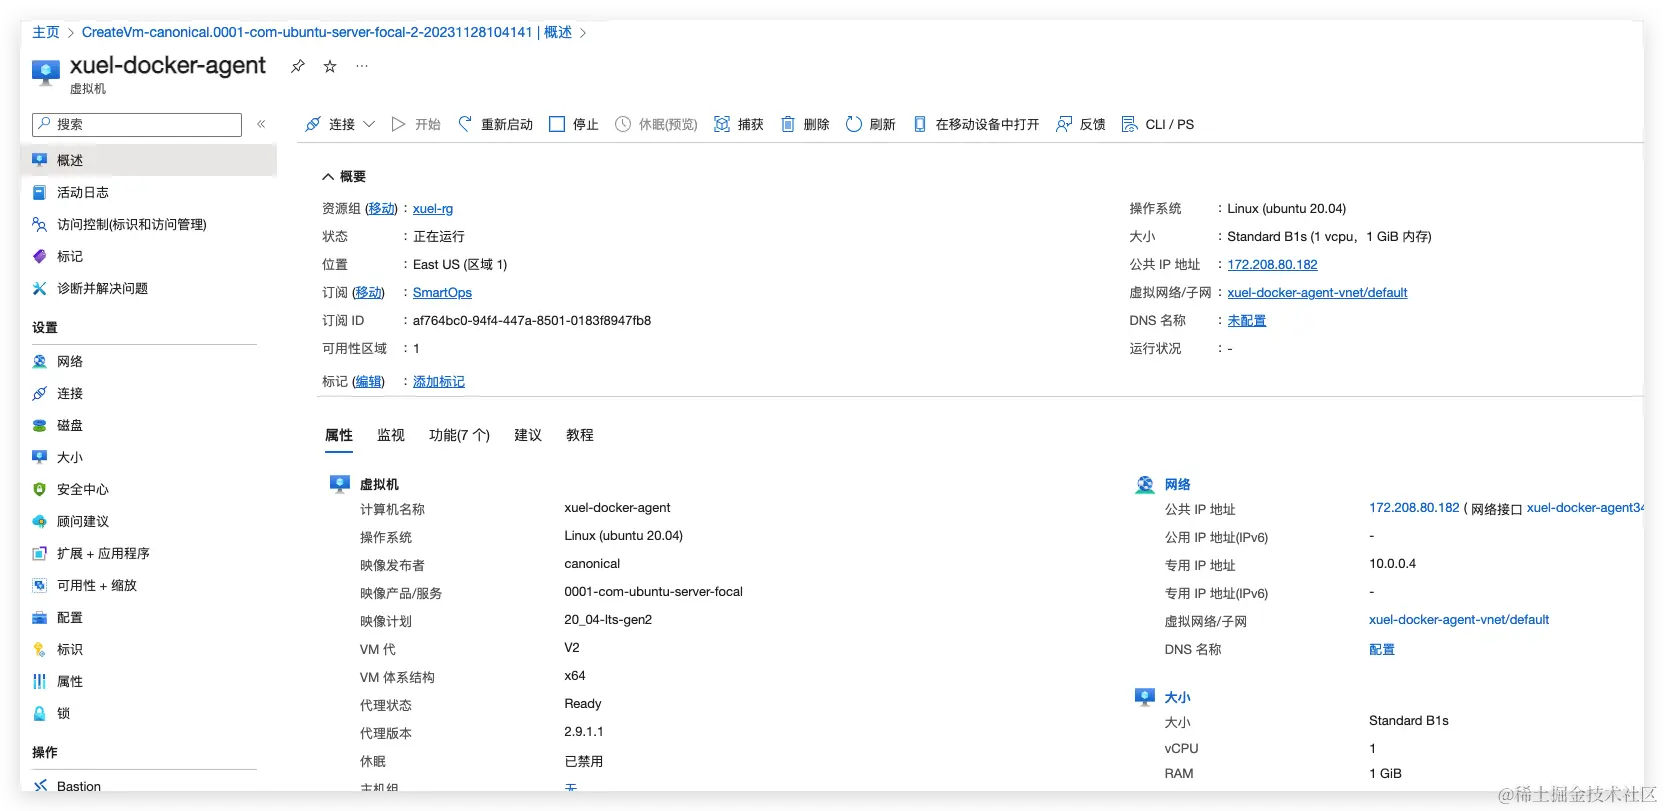1664x811 pixels.
Task: Click the 主页 breadcrumb
Action: [x=46, y=32]
